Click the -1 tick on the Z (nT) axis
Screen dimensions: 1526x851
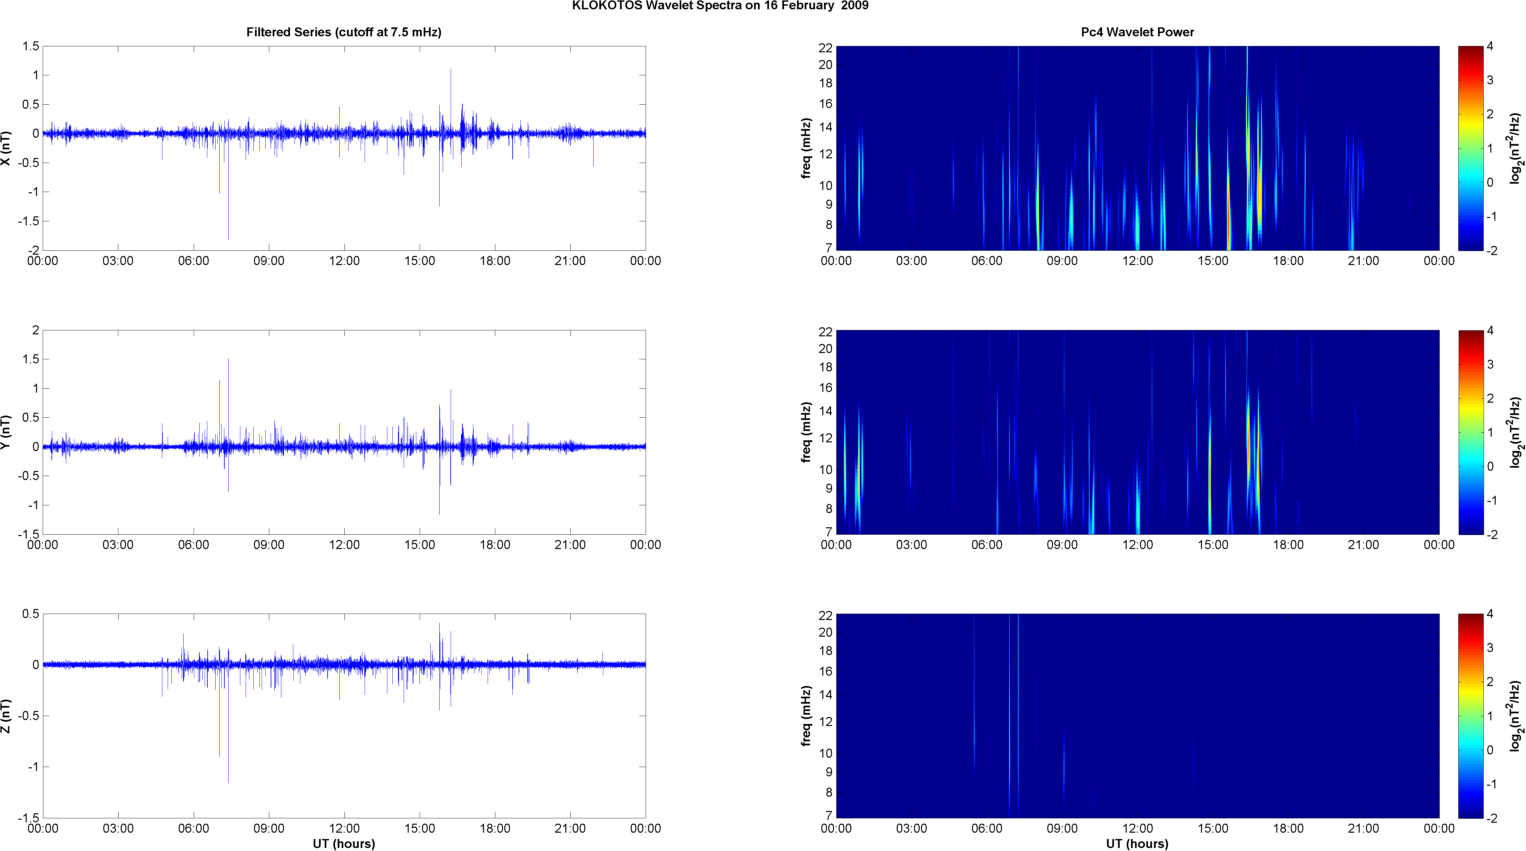pos(32,767)
